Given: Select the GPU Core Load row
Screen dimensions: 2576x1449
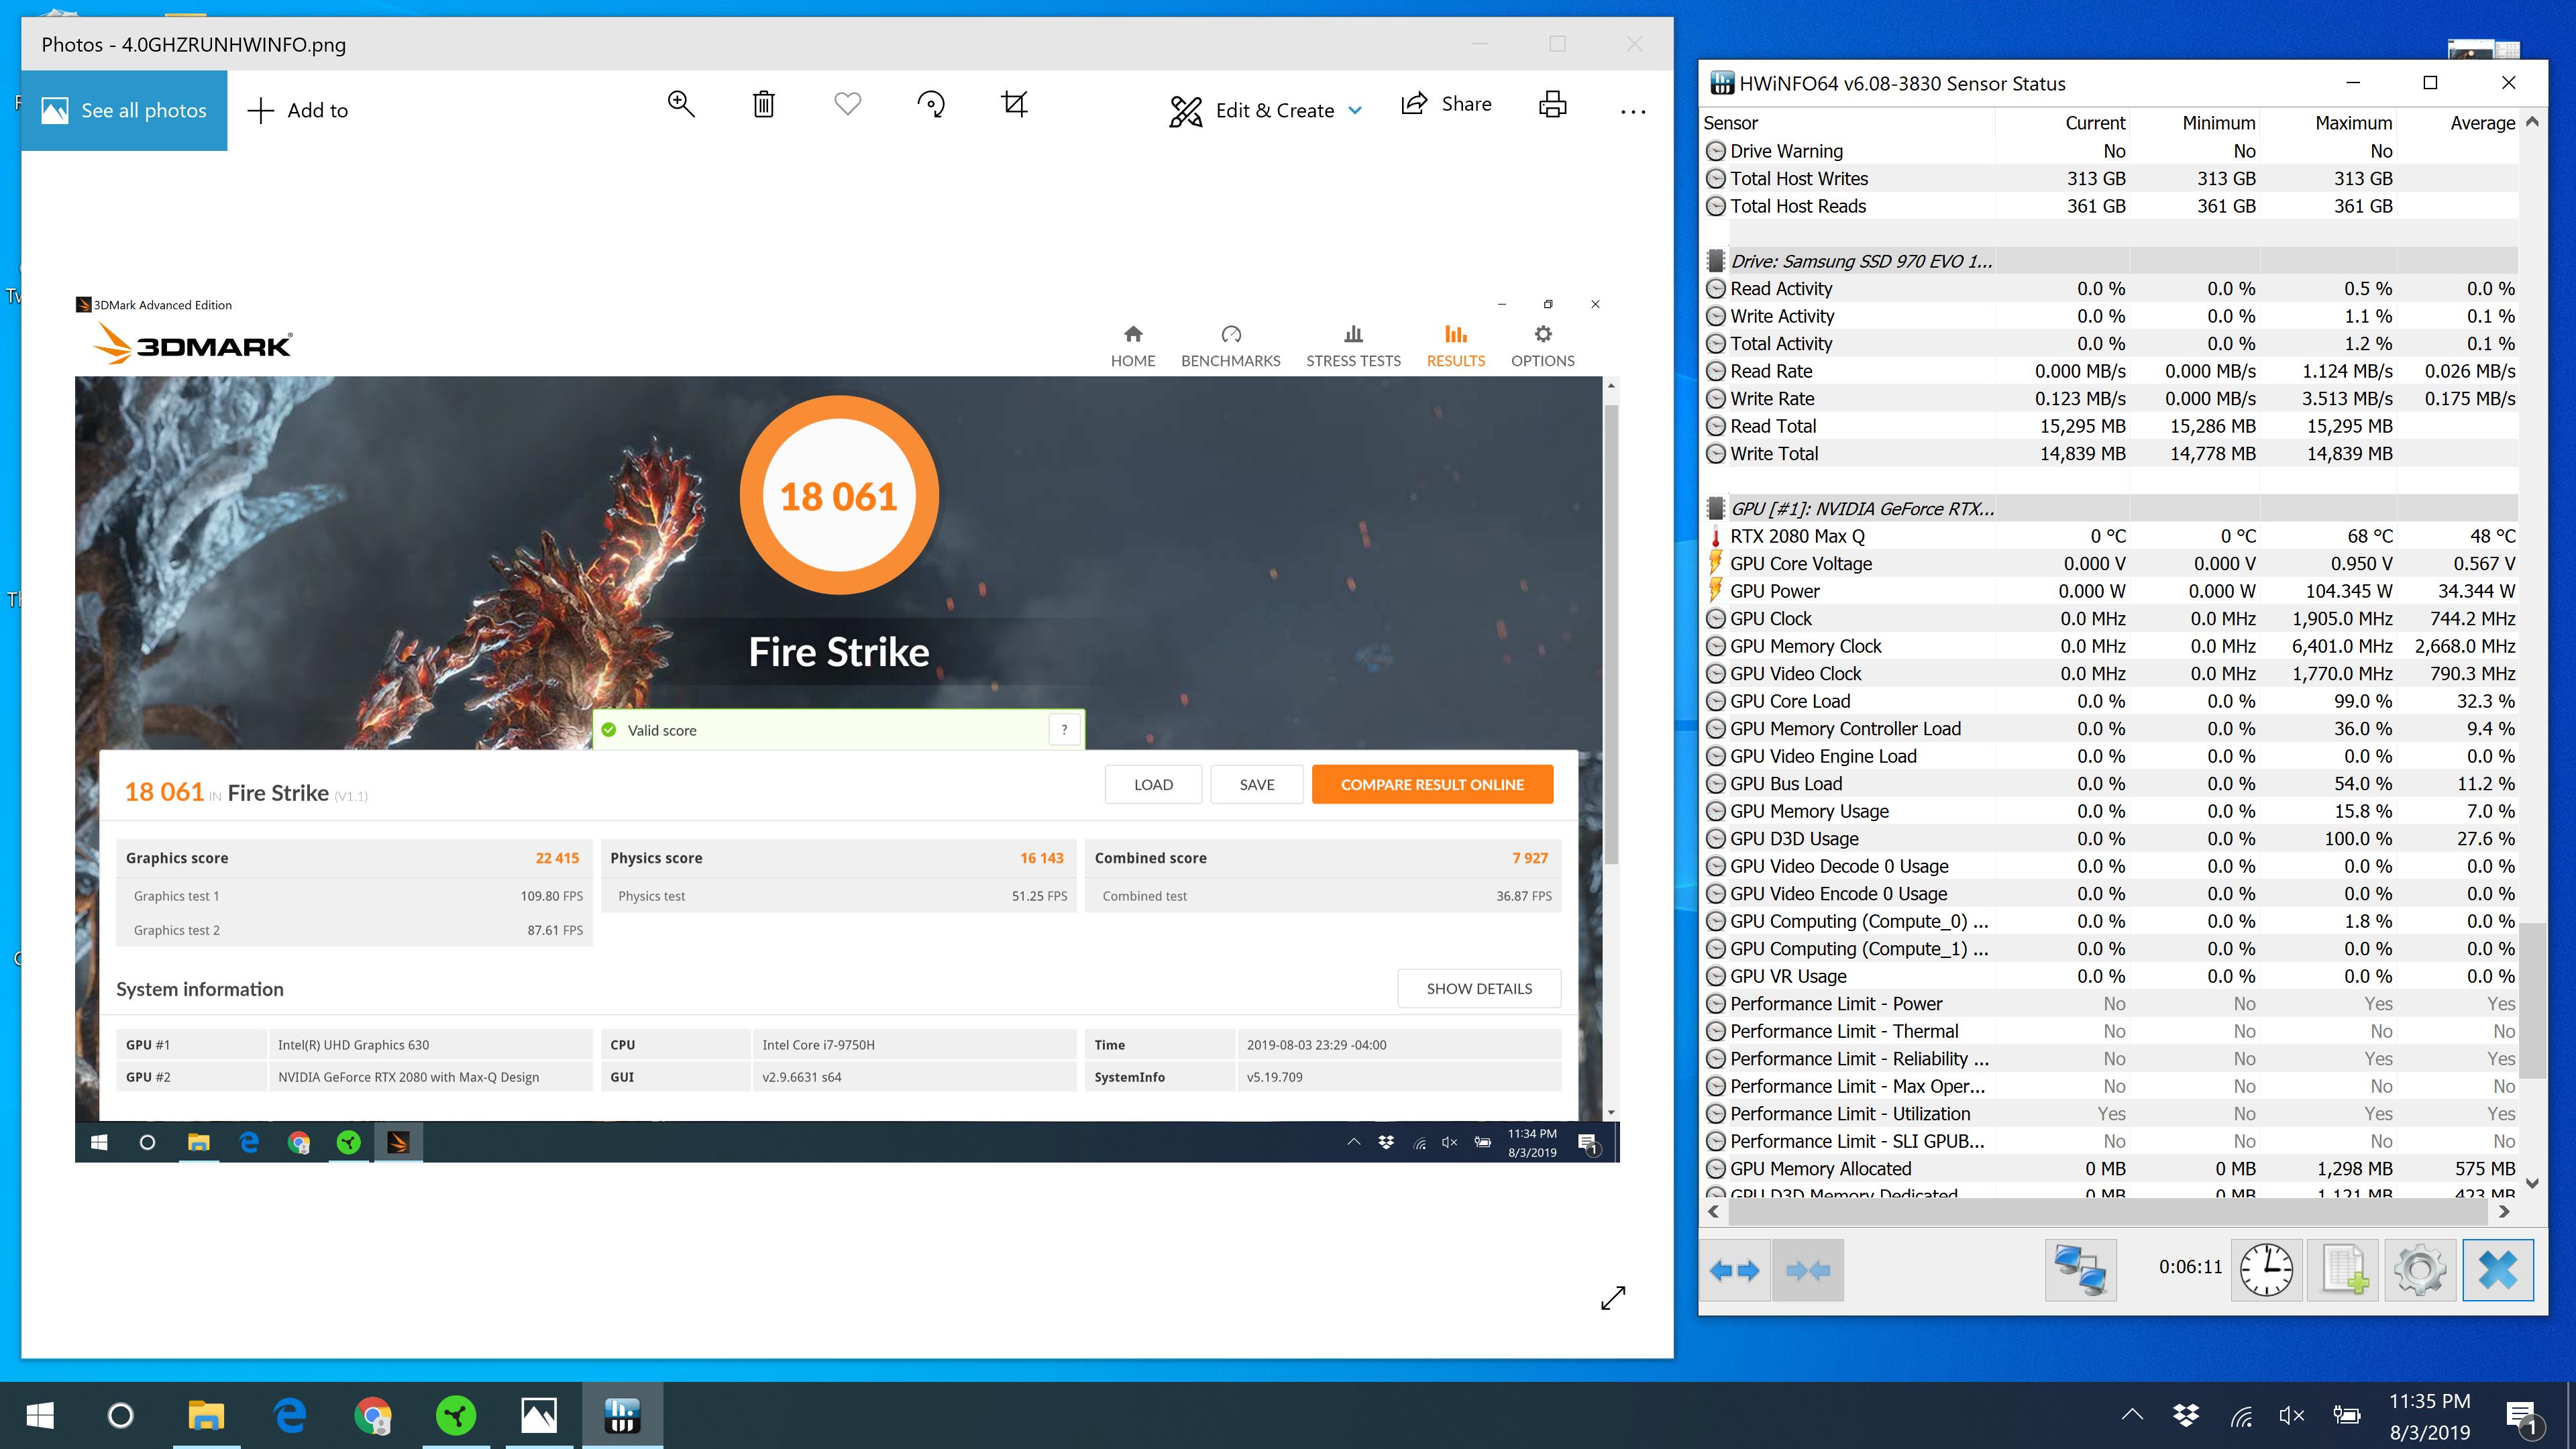Looking at the screenshot, I should (x=2109, y=701).
